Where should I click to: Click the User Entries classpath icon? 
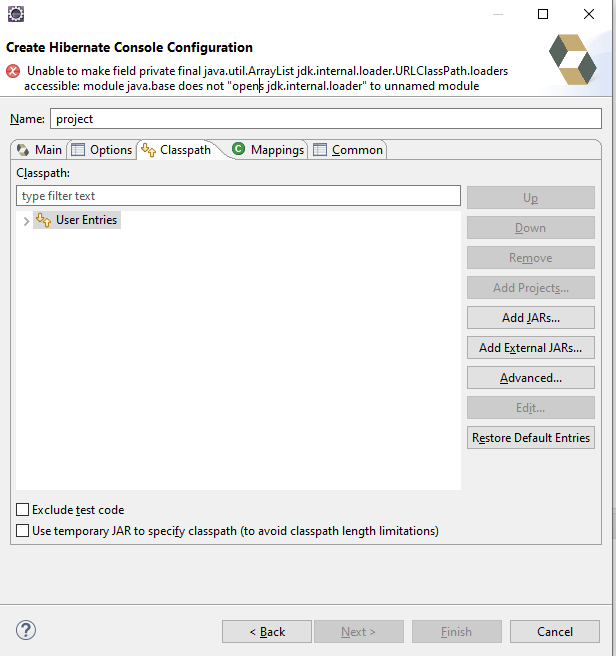[x=43, y=220]
